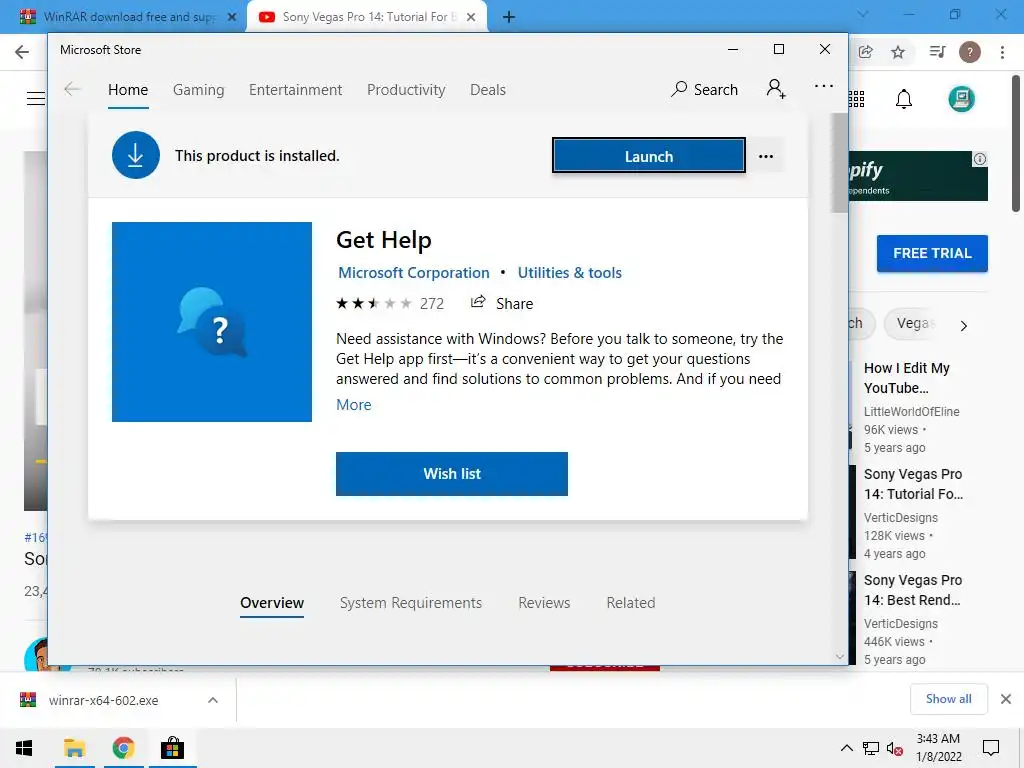This screenshot has width=1024, height=768.
Task: Close the Chrome downloads bar
Action: click(1006, 699)
